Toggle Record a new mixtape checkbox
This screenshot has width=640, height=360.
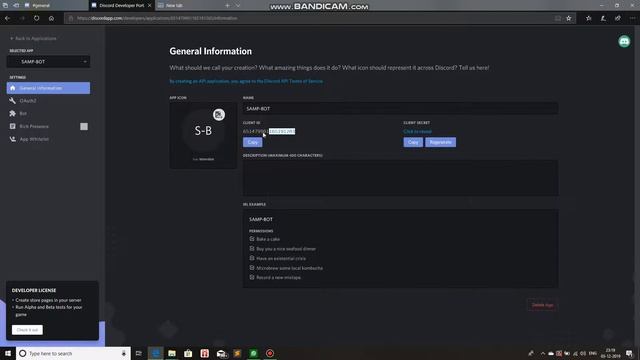[x=252, y=277]
